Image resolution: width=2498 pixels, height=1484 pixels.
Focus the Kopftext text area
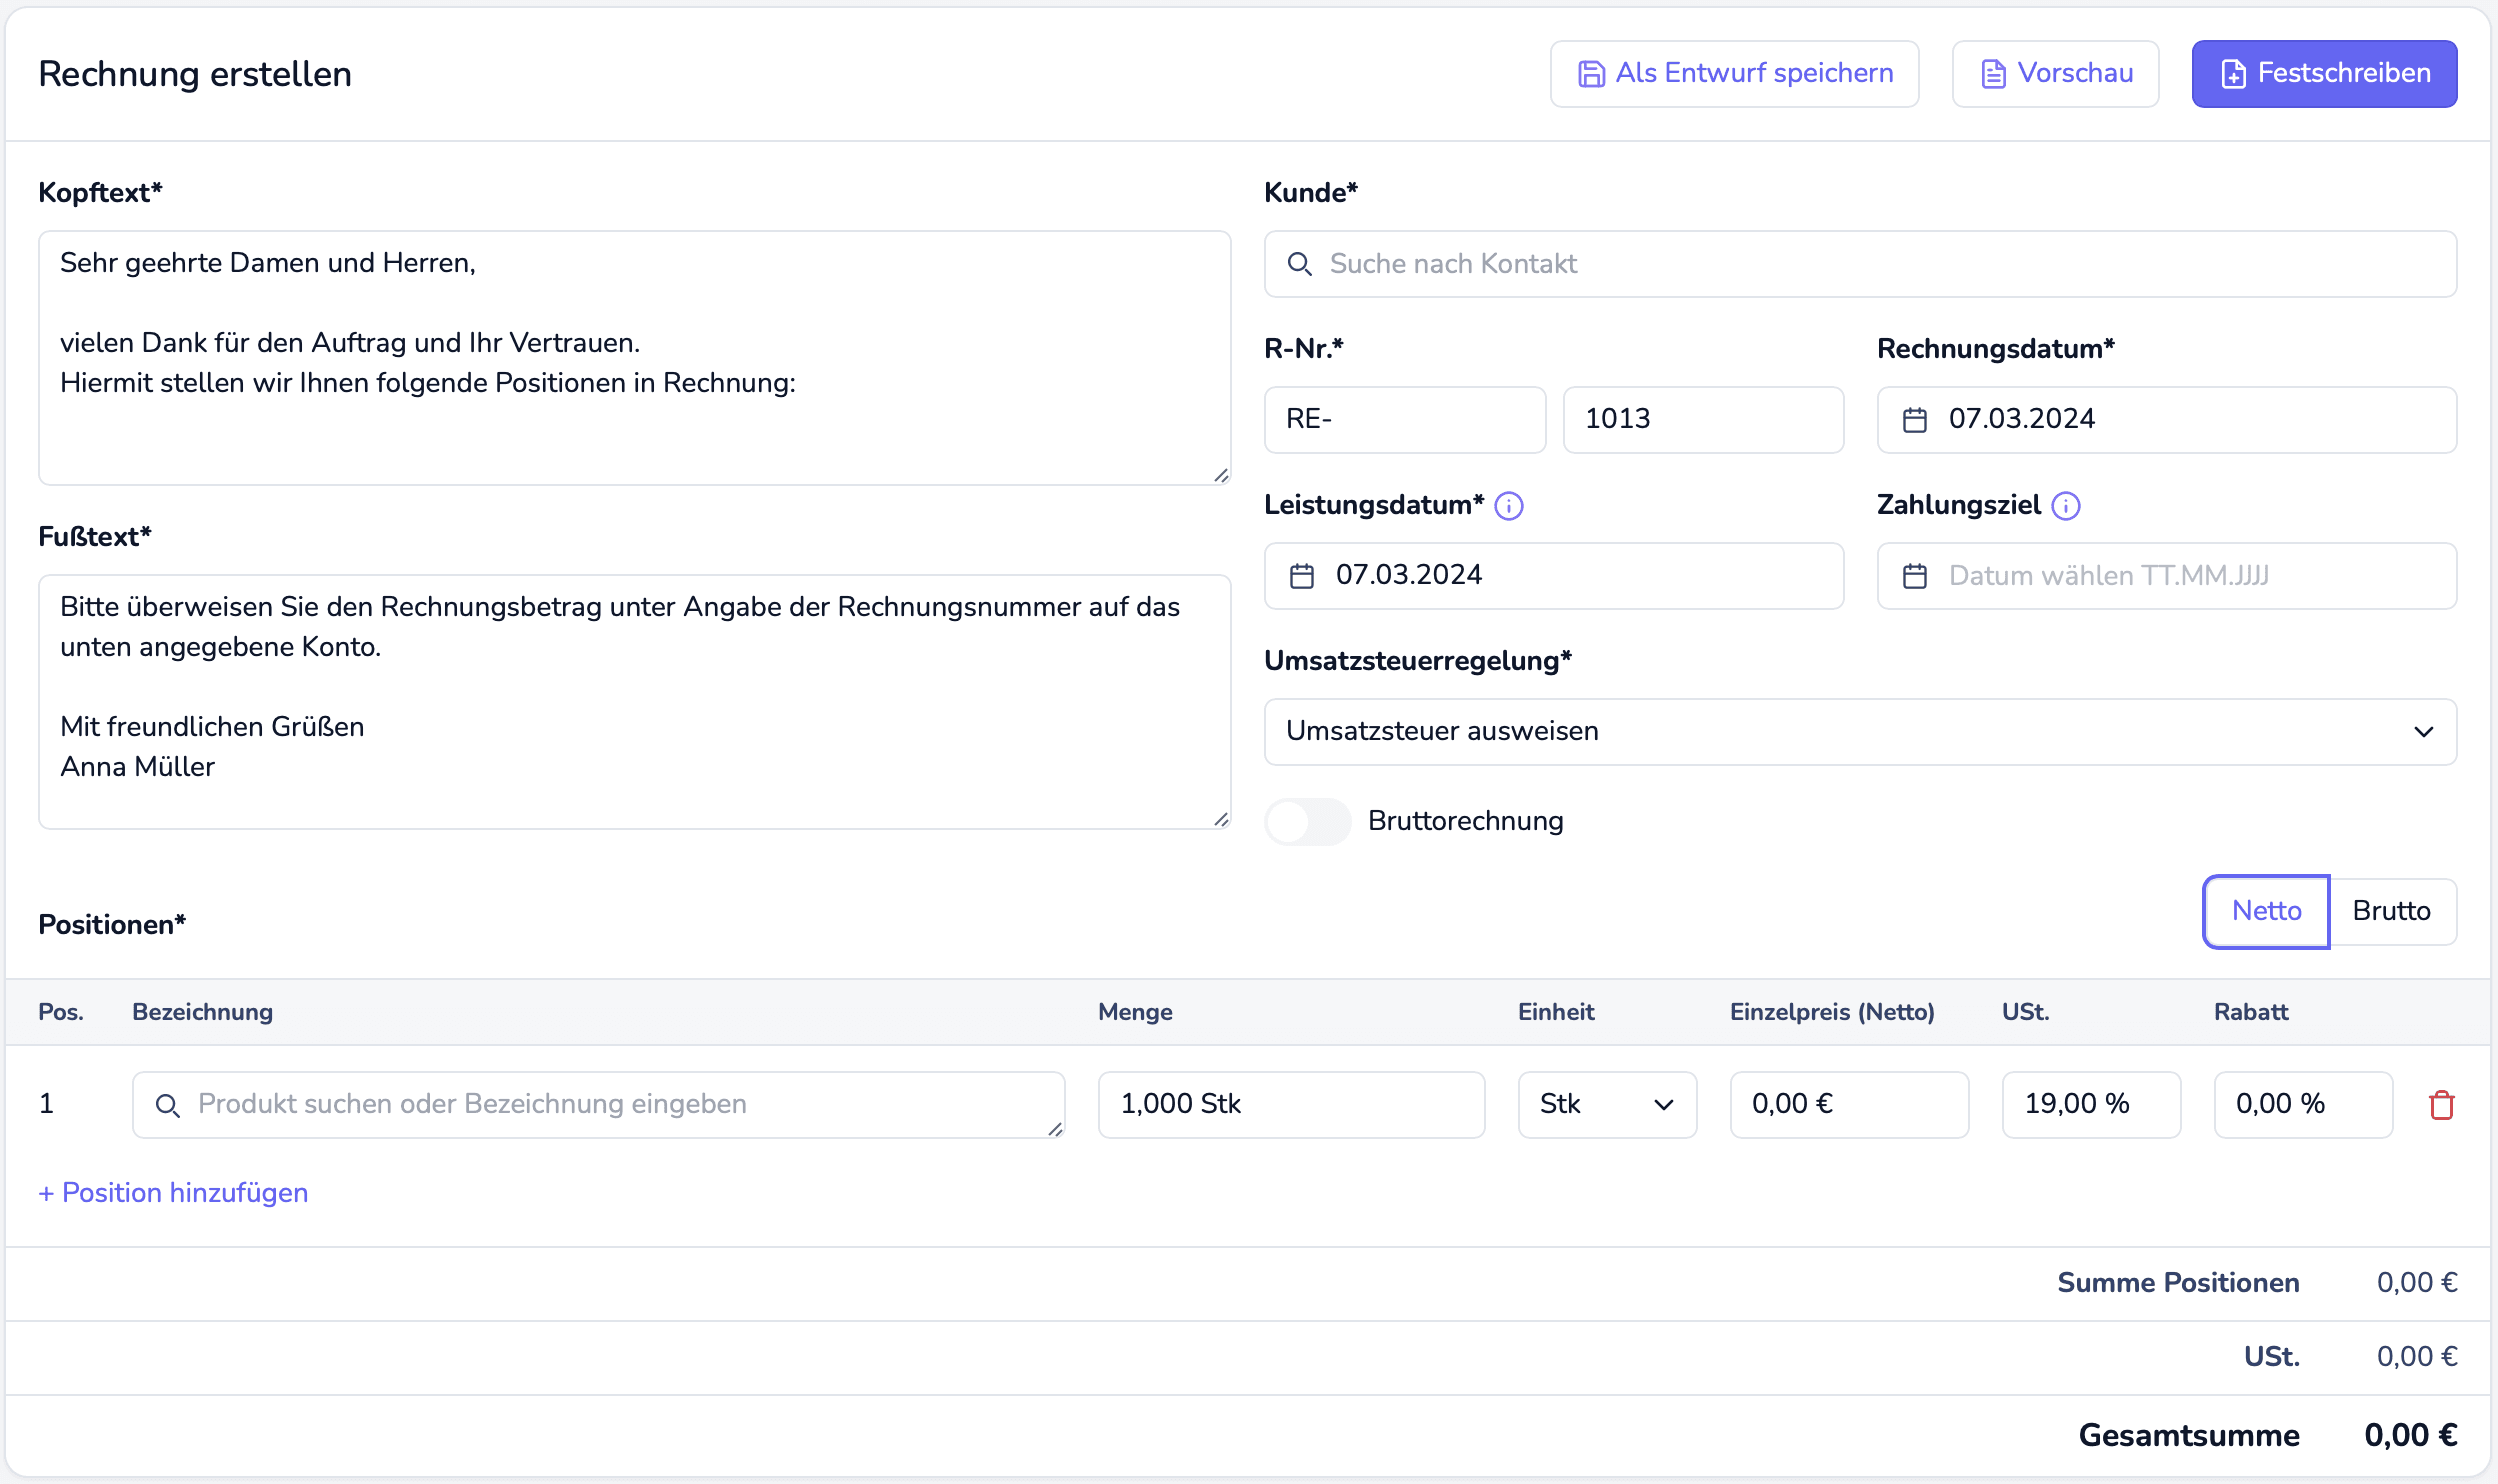pos(634,358)
